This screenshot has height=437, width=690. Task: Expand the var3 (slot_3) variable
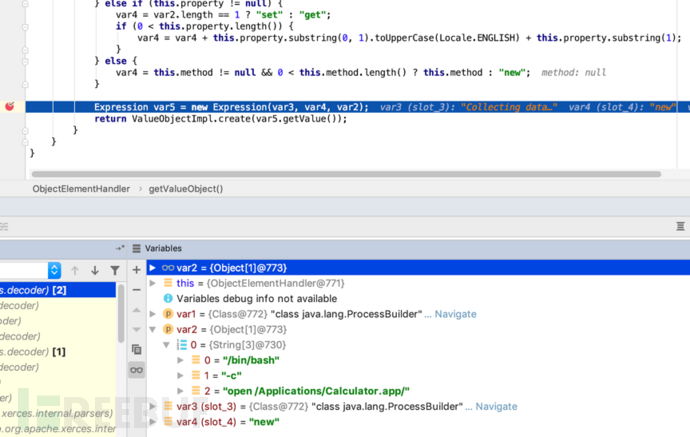pos(154,406)
